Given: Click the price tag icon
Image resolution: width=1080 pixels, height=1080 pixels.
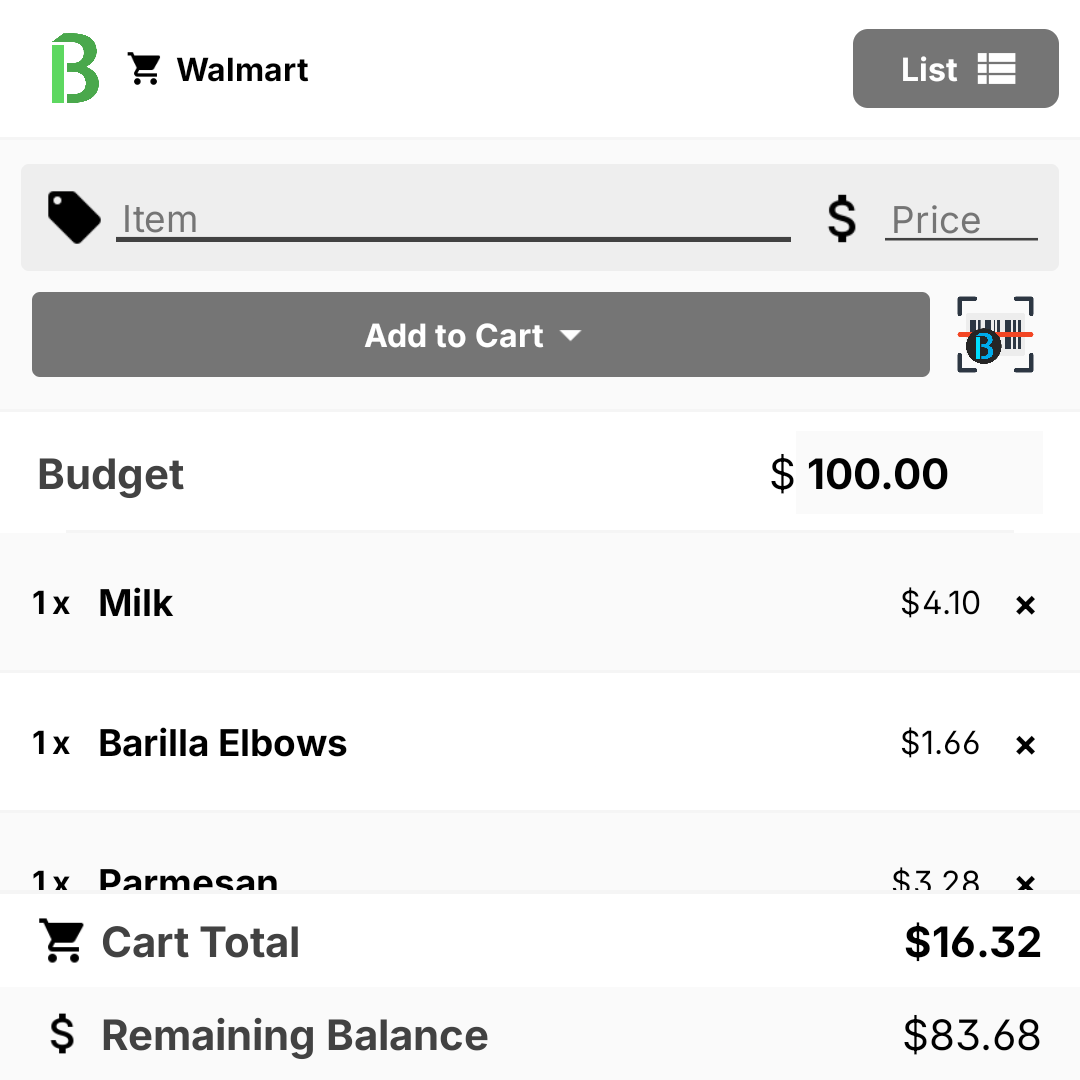Looking at the screenshot, I should coord(74,217).
